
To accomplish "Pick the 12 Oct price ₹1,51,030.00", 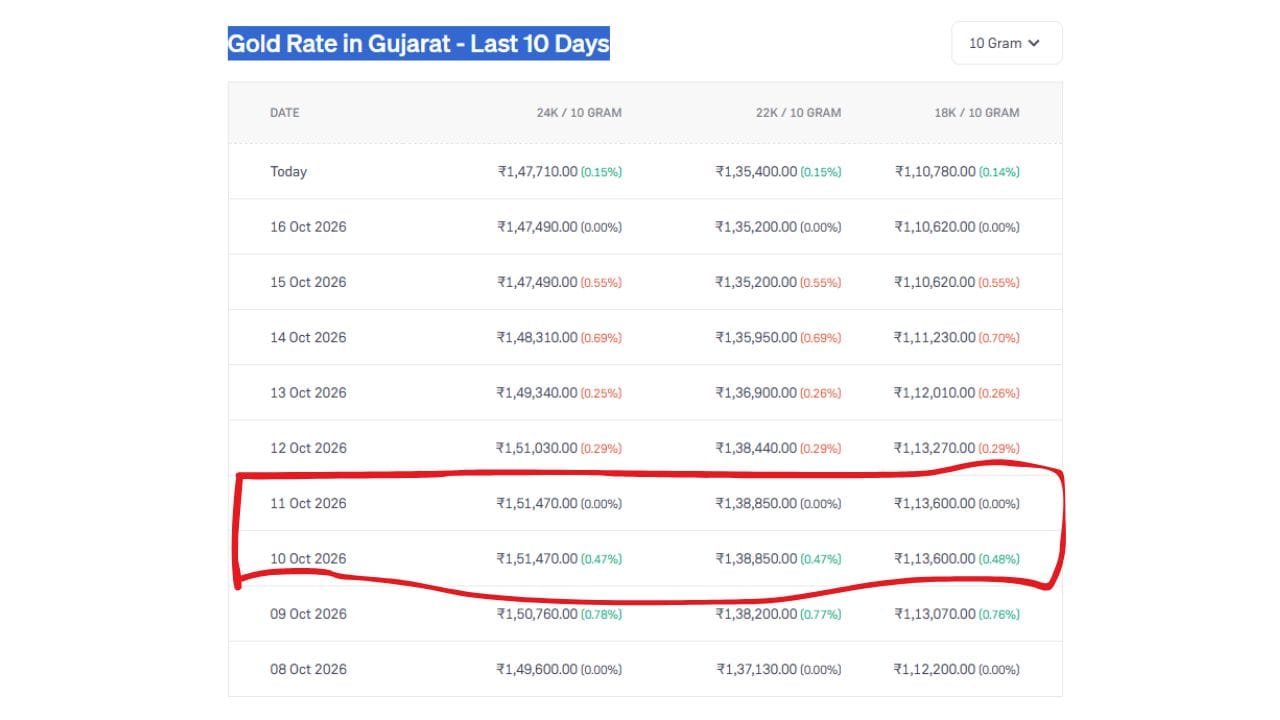I will click(537, 448).
